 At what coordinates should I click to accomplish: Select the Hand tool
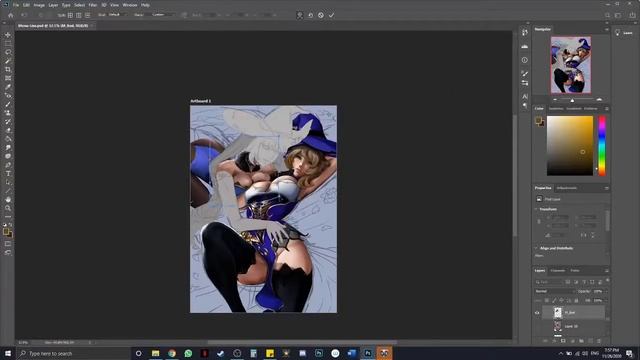pyautogui.click(x=8, y=200)
